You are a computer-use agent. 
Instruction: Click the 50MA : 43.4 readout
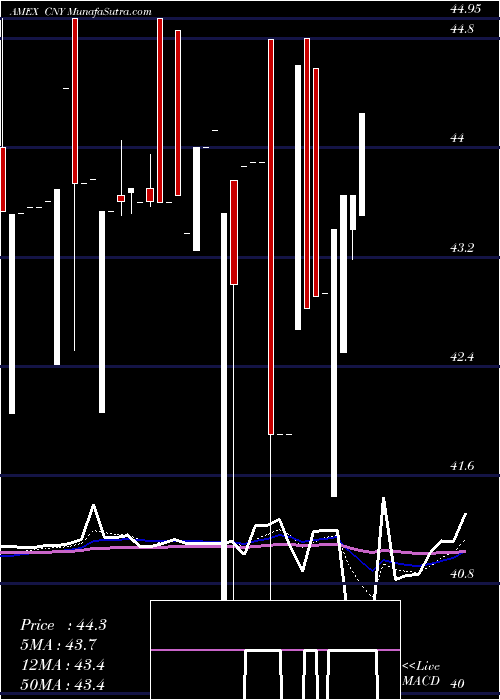pyautogui.click(x=62, y=684)
